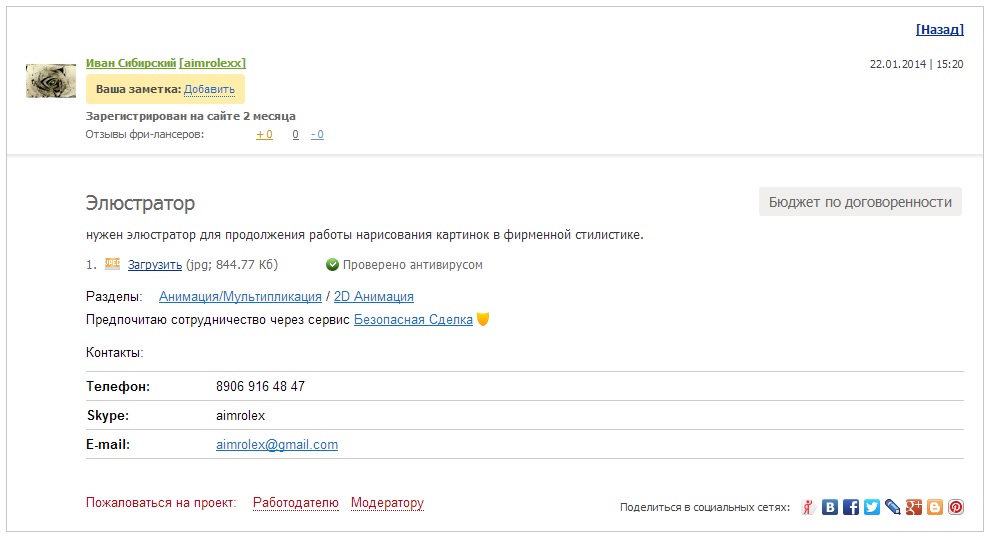
Task: Share the project on VKontakte
Action: tap(830, 507)
